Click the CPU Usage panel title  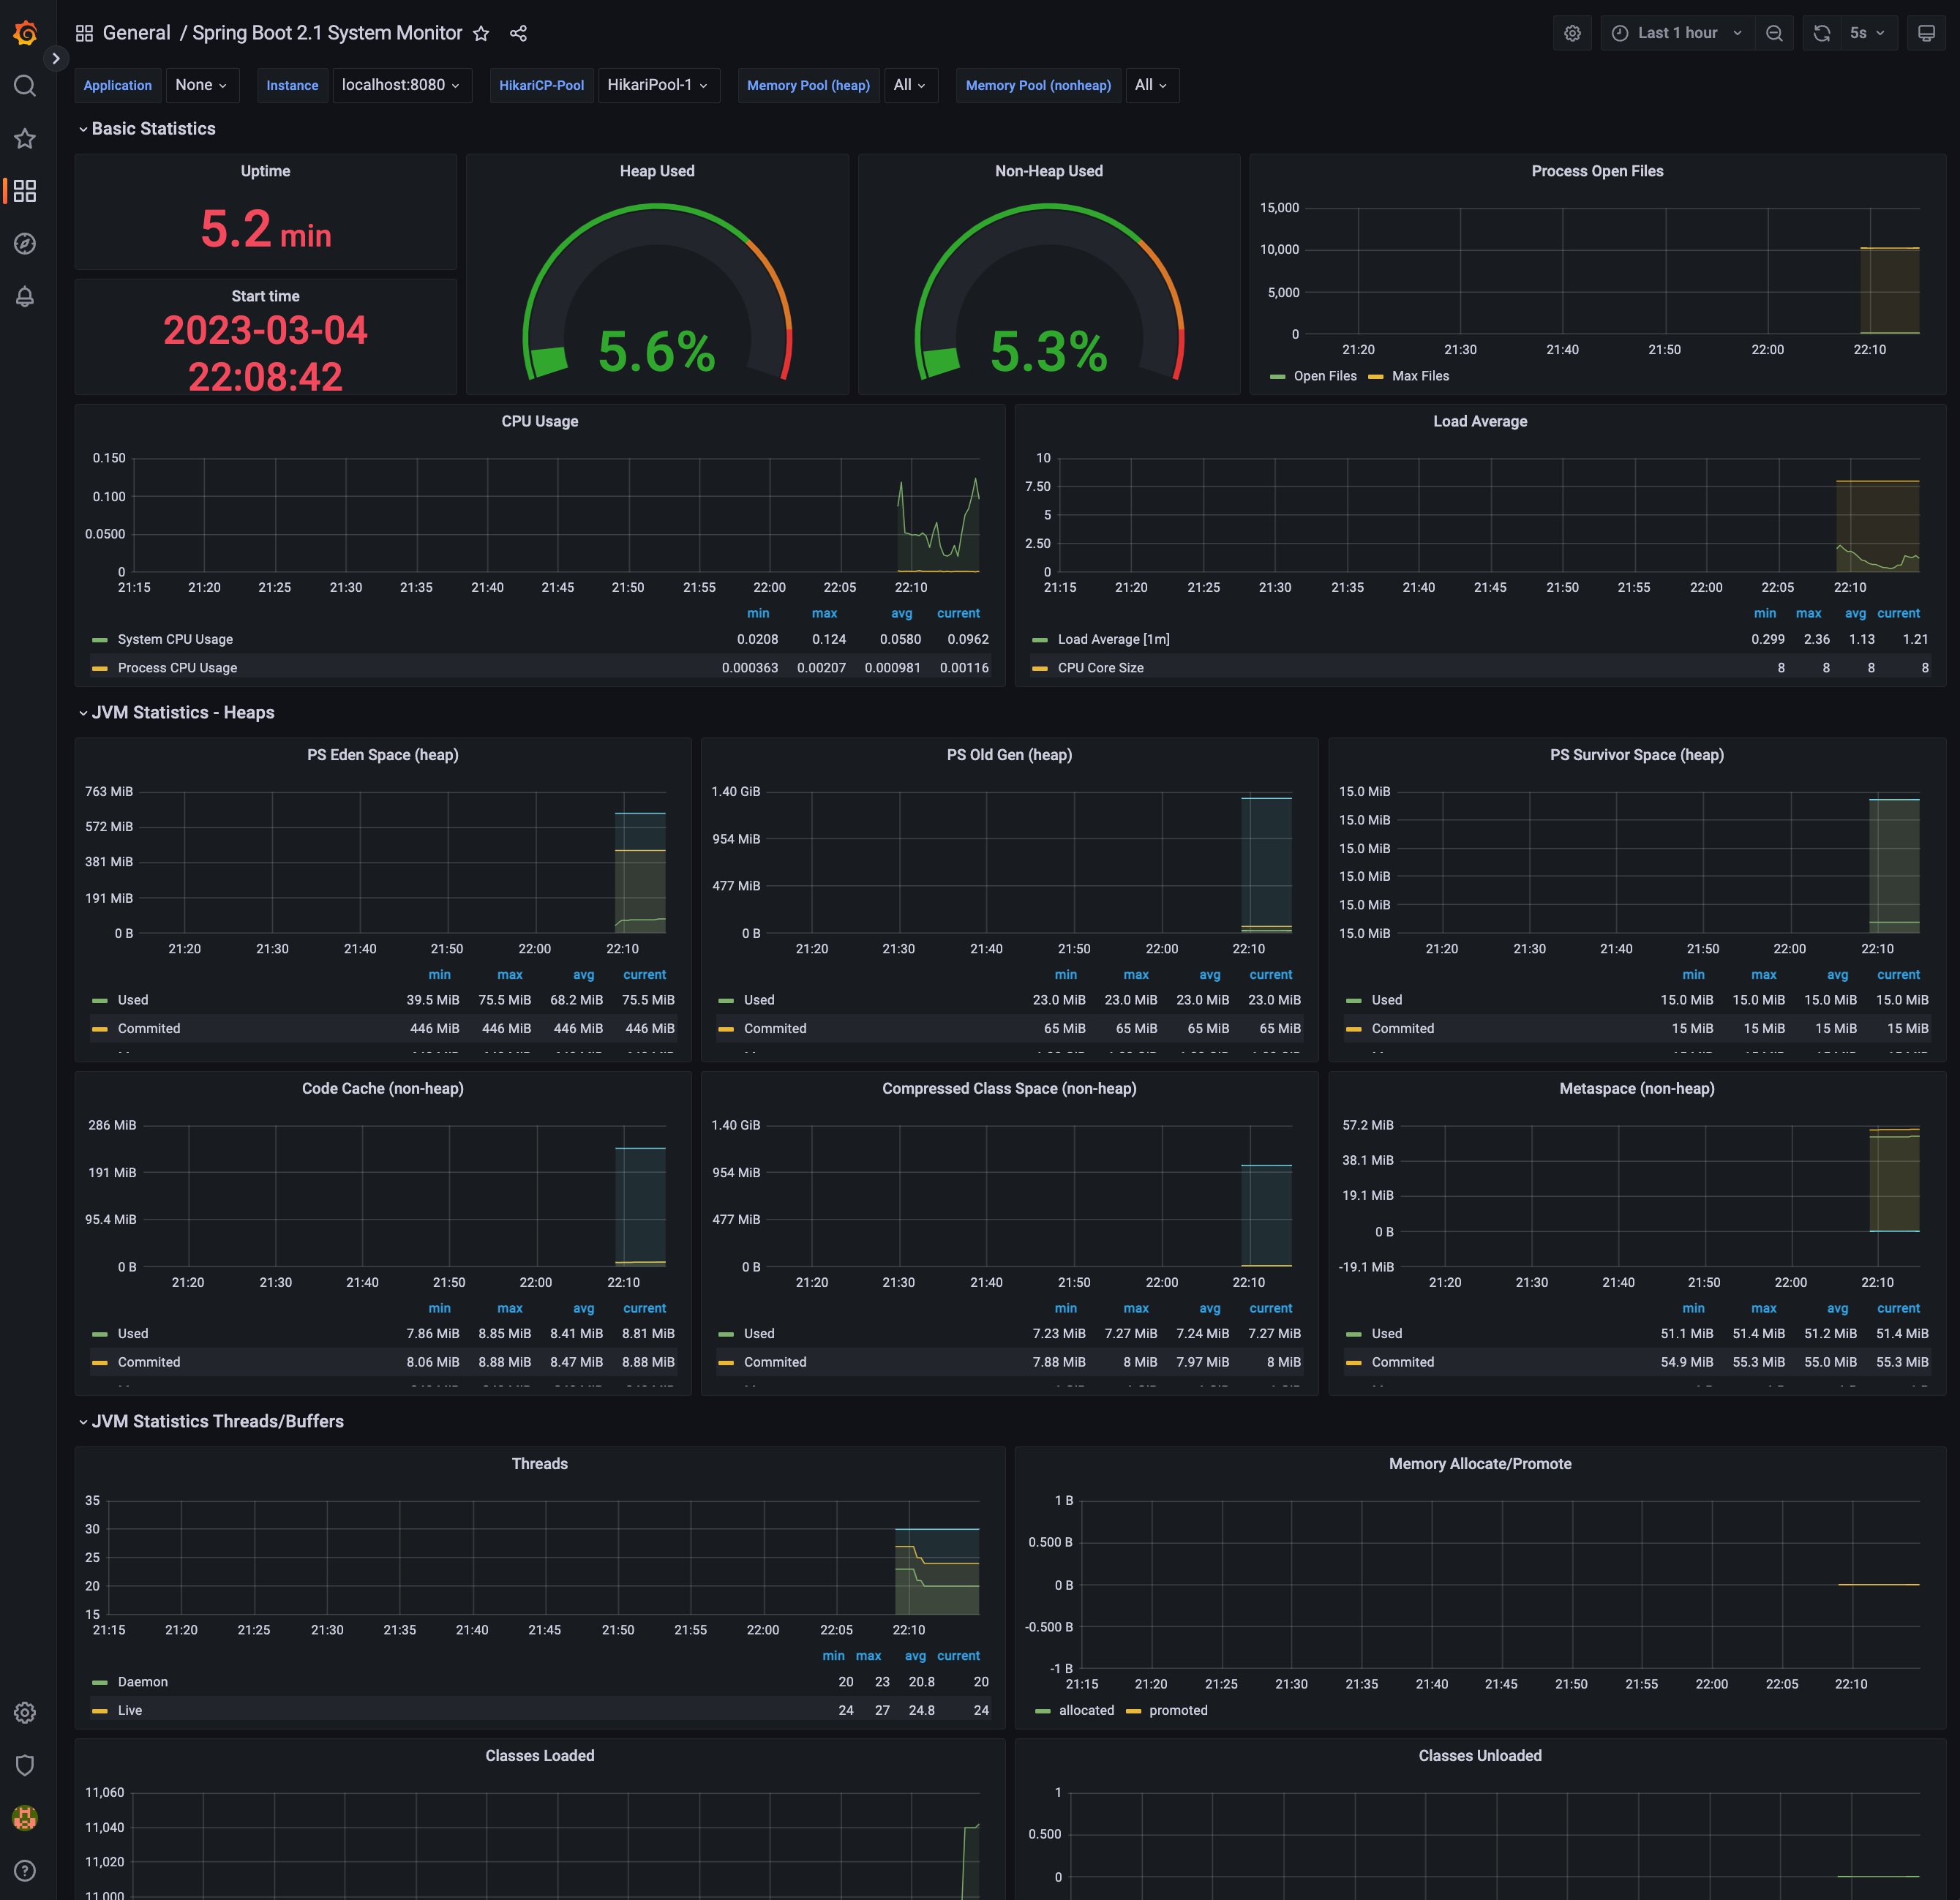pyautogui.click(x=539, y=421)
